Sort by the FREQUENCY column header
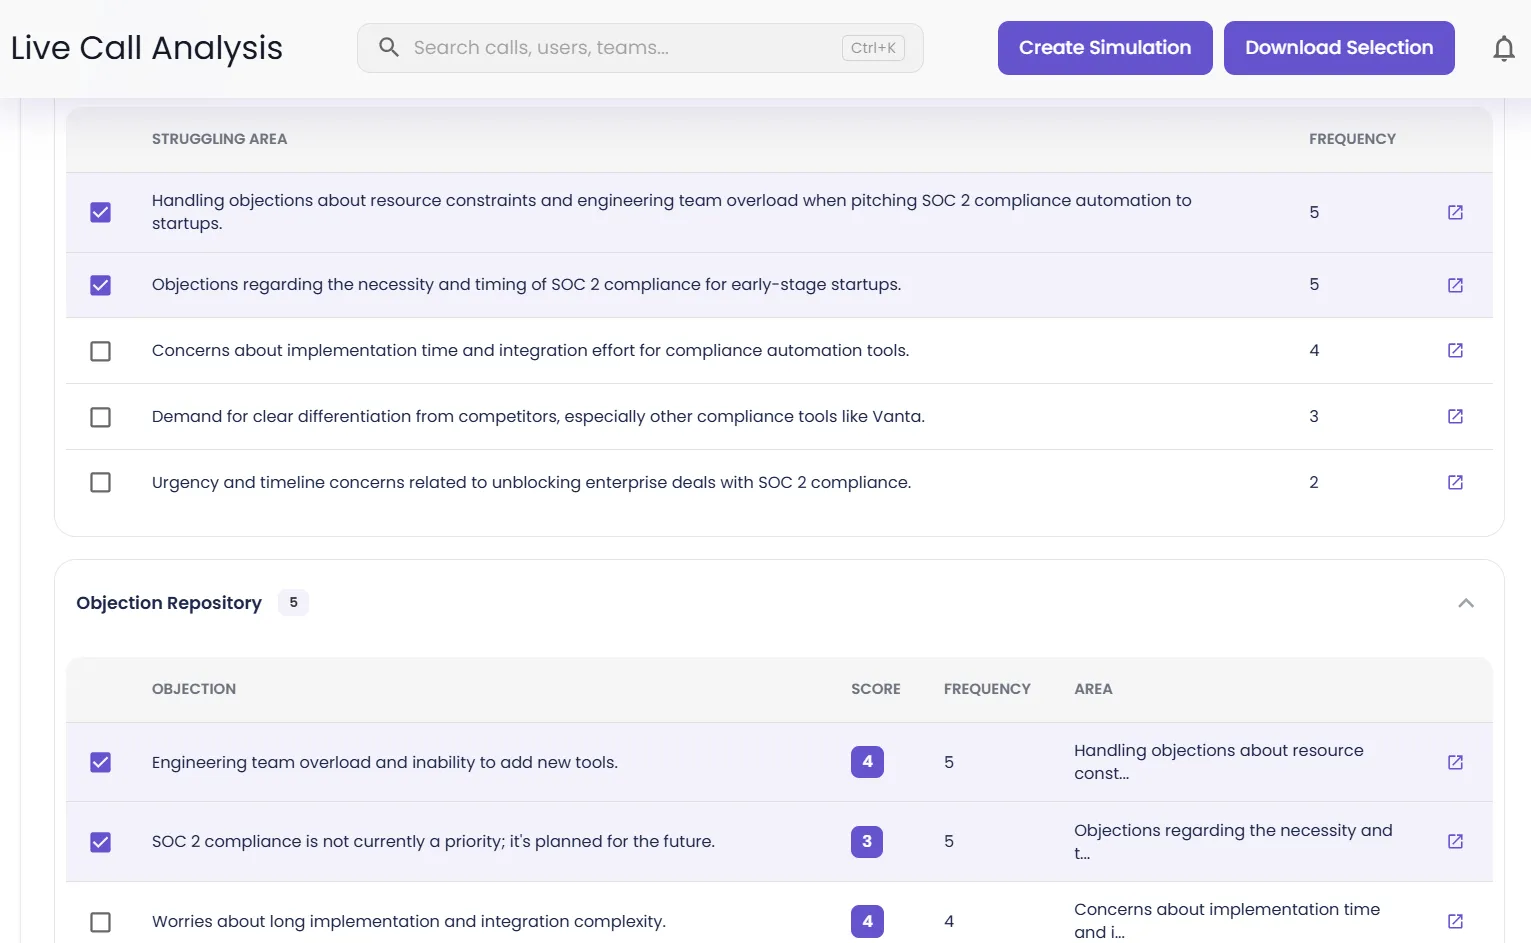The width and height of the screenshot is (1531, 943). [x=1352, y=139]
